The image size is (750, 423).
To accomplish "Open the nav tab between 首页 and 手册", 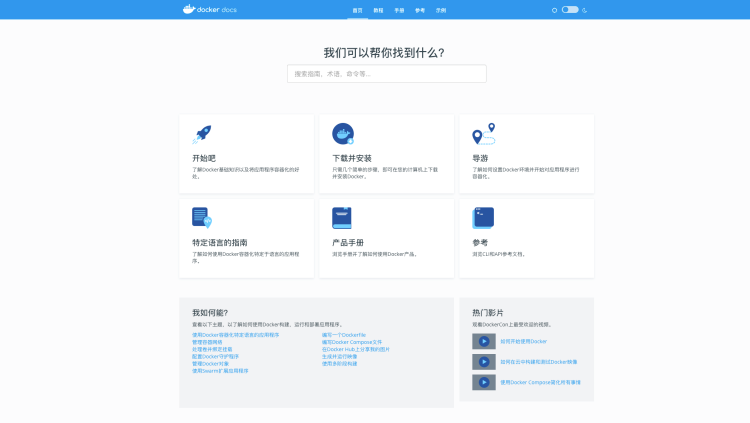I will point(378,10).
